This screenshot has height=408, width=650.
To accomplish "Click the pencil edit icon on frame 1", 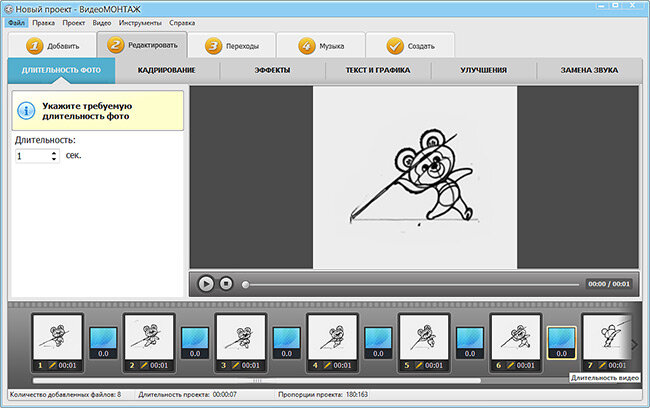I will click(x=52, y=365).
